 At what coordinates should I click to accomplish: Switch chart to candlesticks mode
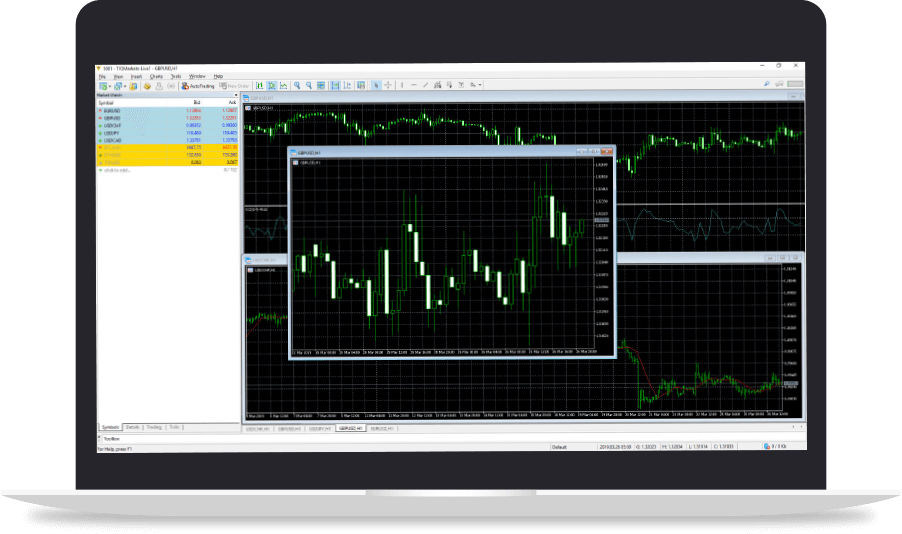point(272,86)
